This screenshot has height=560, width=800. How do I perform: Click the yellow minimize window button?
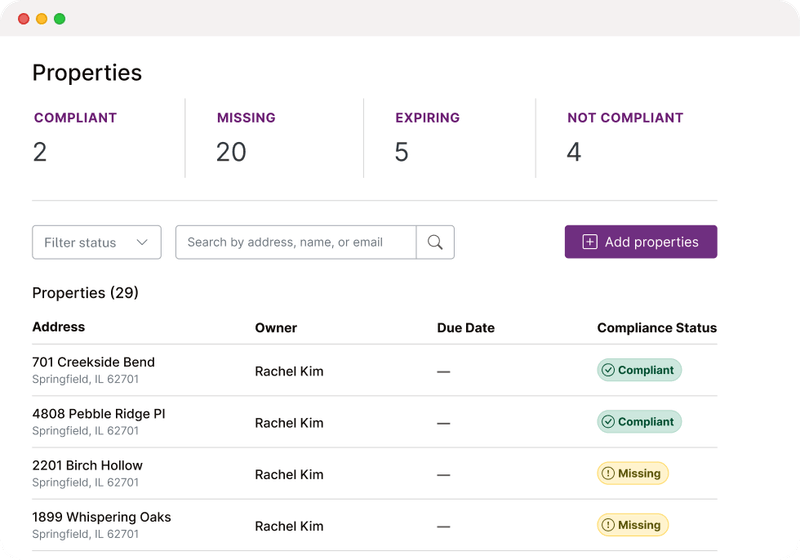[x=42, y=19]
